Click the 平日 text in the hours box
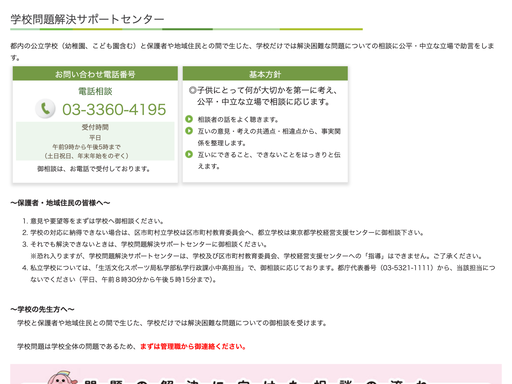This screenshot has height=384, width=512. [x=95, y=138]
